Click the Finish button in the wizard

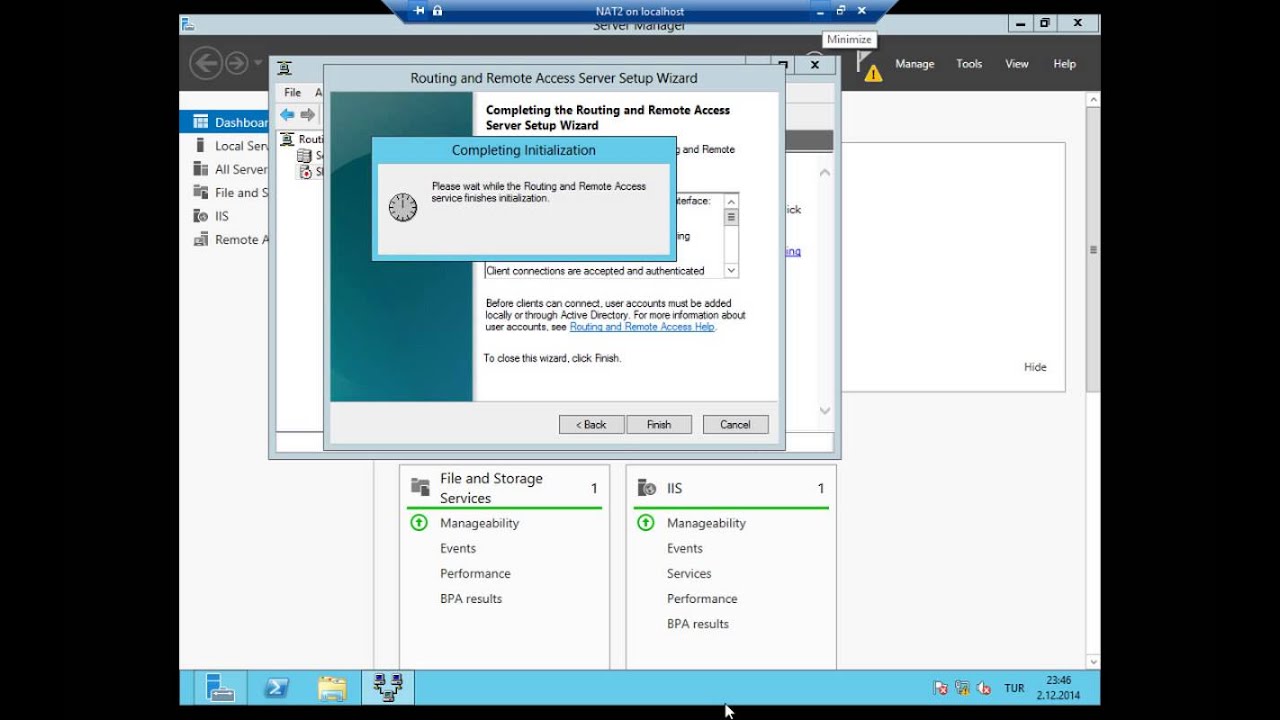tap(659, 425)
